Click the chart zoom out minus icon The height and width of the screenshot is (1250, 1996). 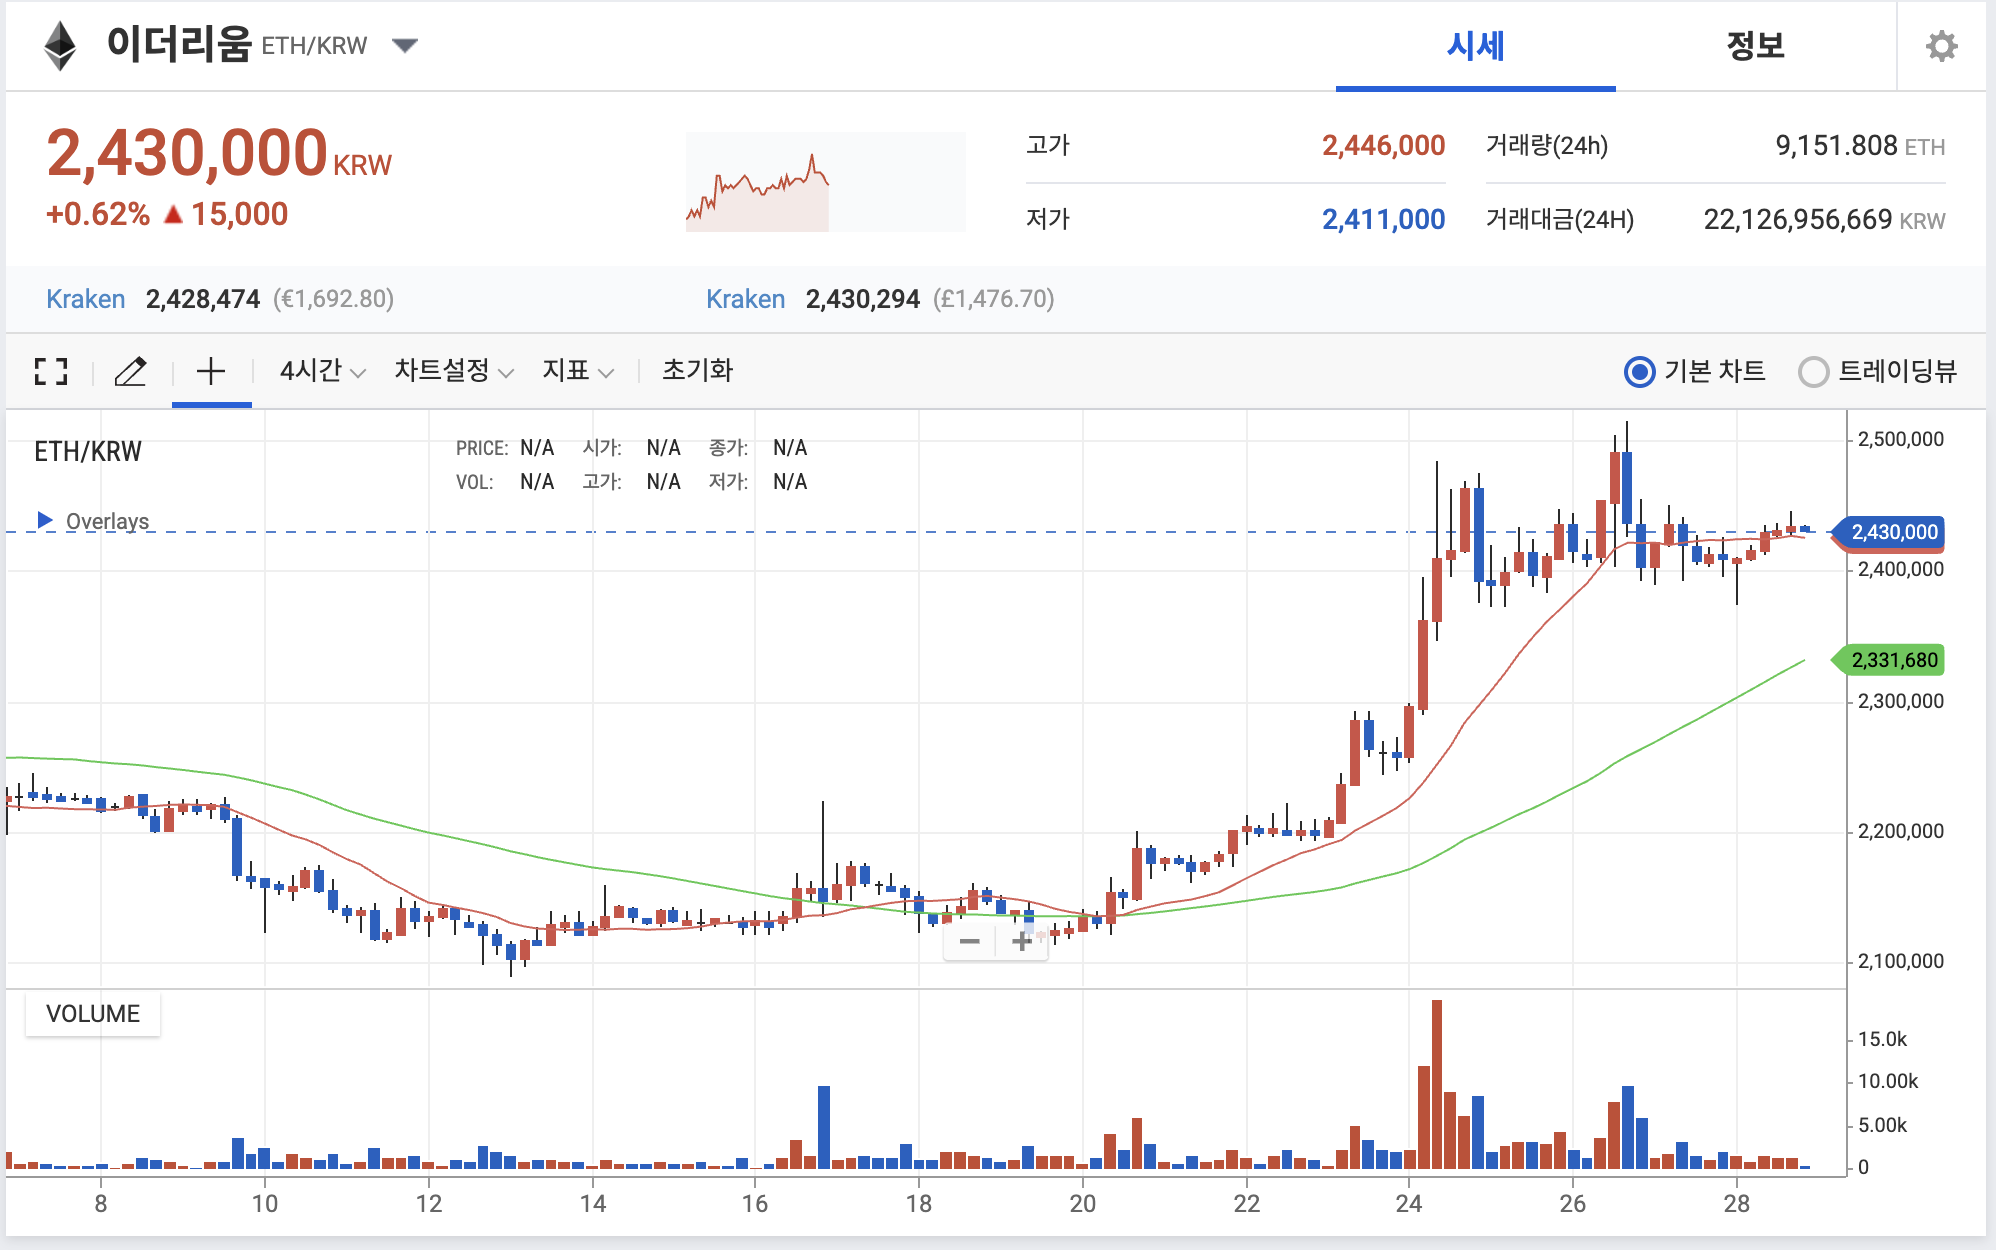click(x=969, y=941)
